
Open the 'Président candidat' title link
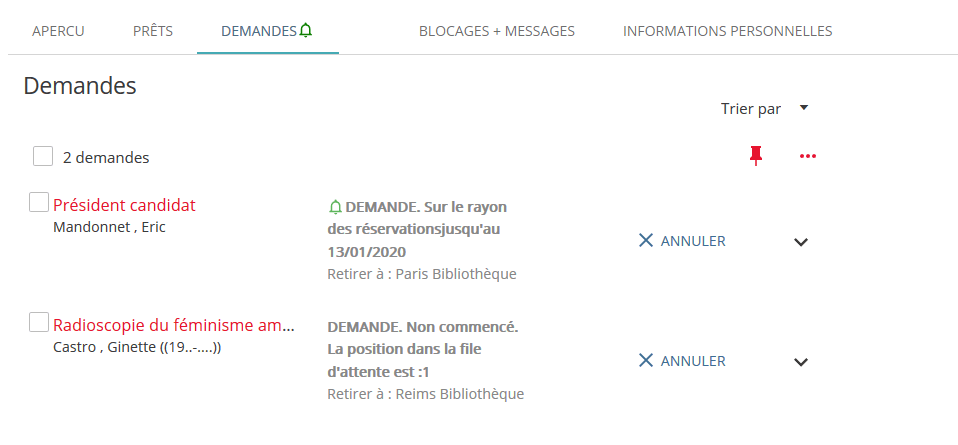(x=124, y=205)
